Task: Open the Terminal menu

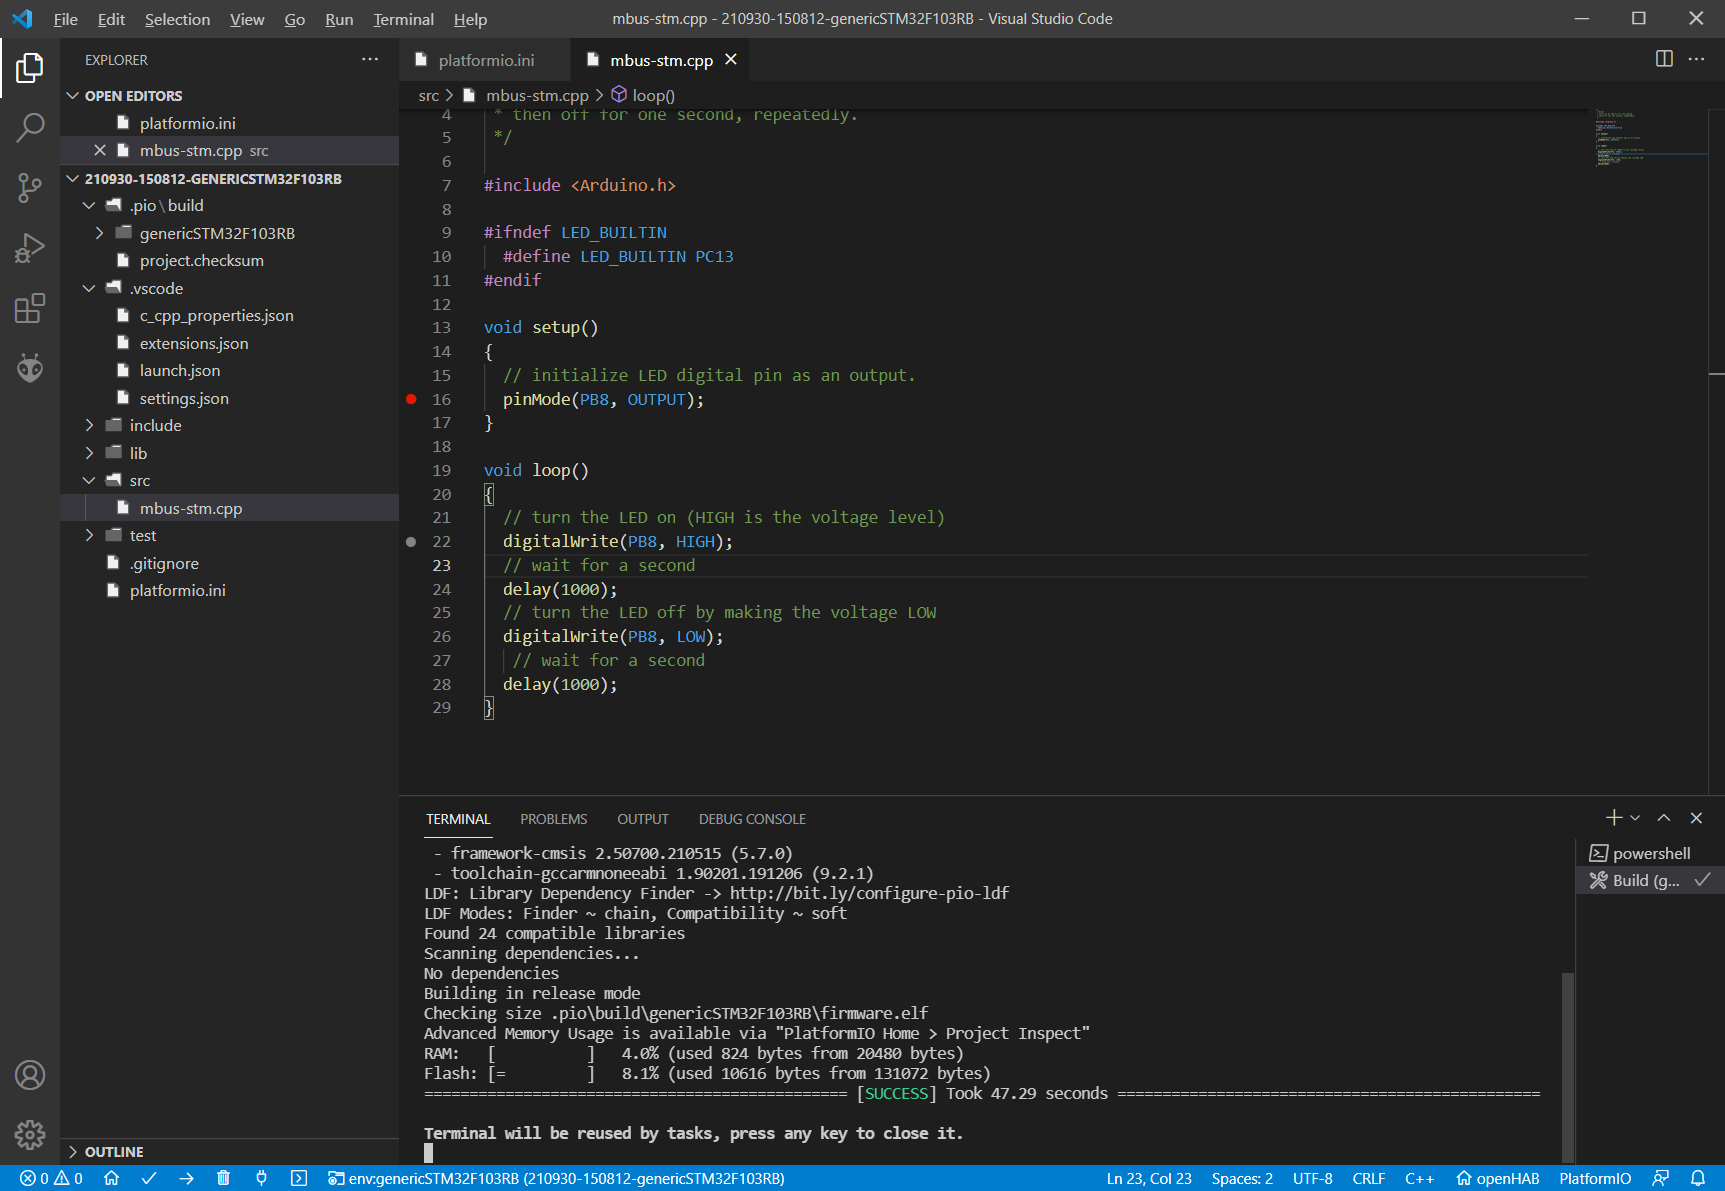Action: pos(403,19)
